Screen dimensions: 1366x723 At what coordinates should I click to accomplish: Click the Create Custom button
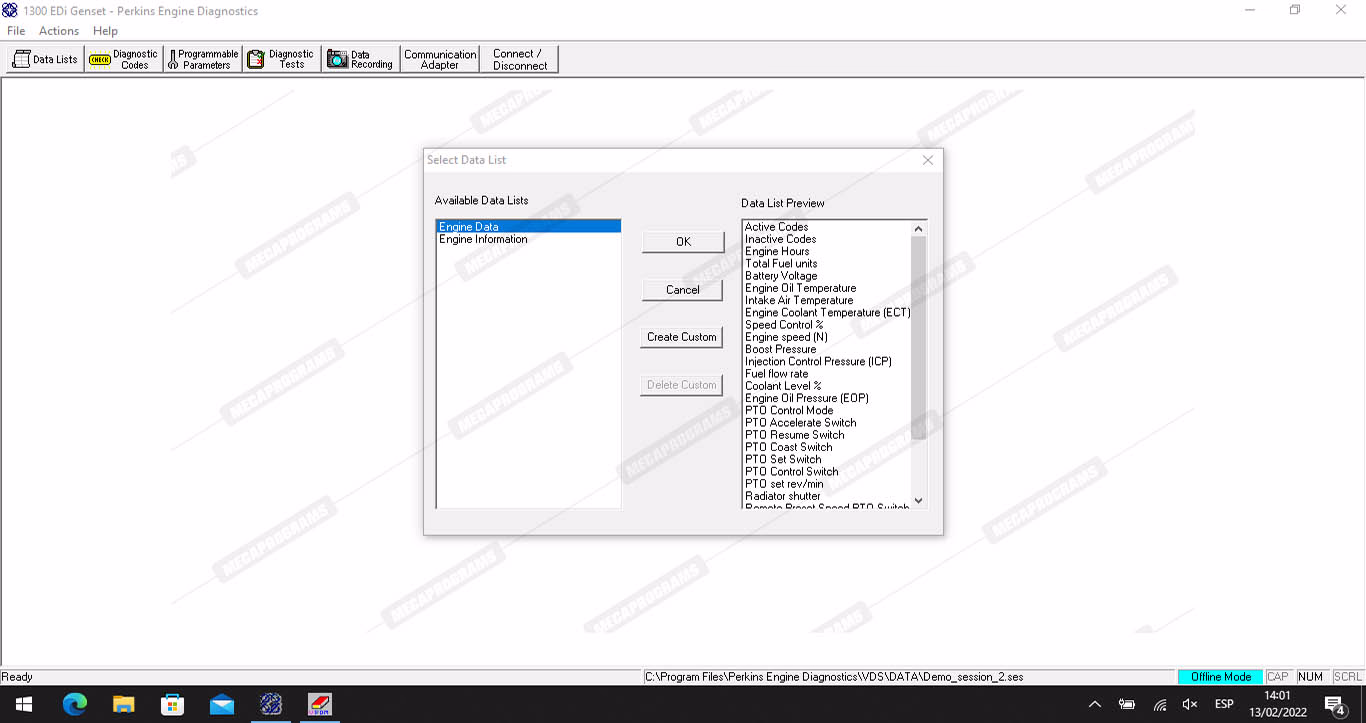click(x=682, y=337)
